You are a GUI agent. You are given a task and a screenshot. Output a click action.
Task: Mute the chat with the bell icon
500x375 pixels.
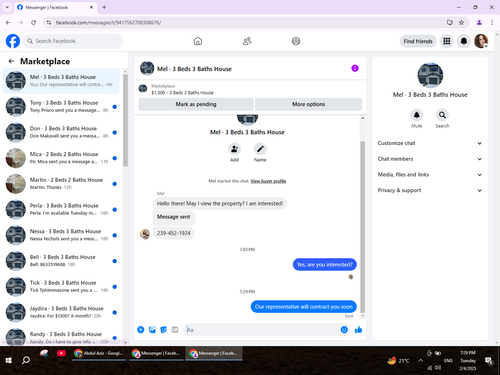[417, 115]
